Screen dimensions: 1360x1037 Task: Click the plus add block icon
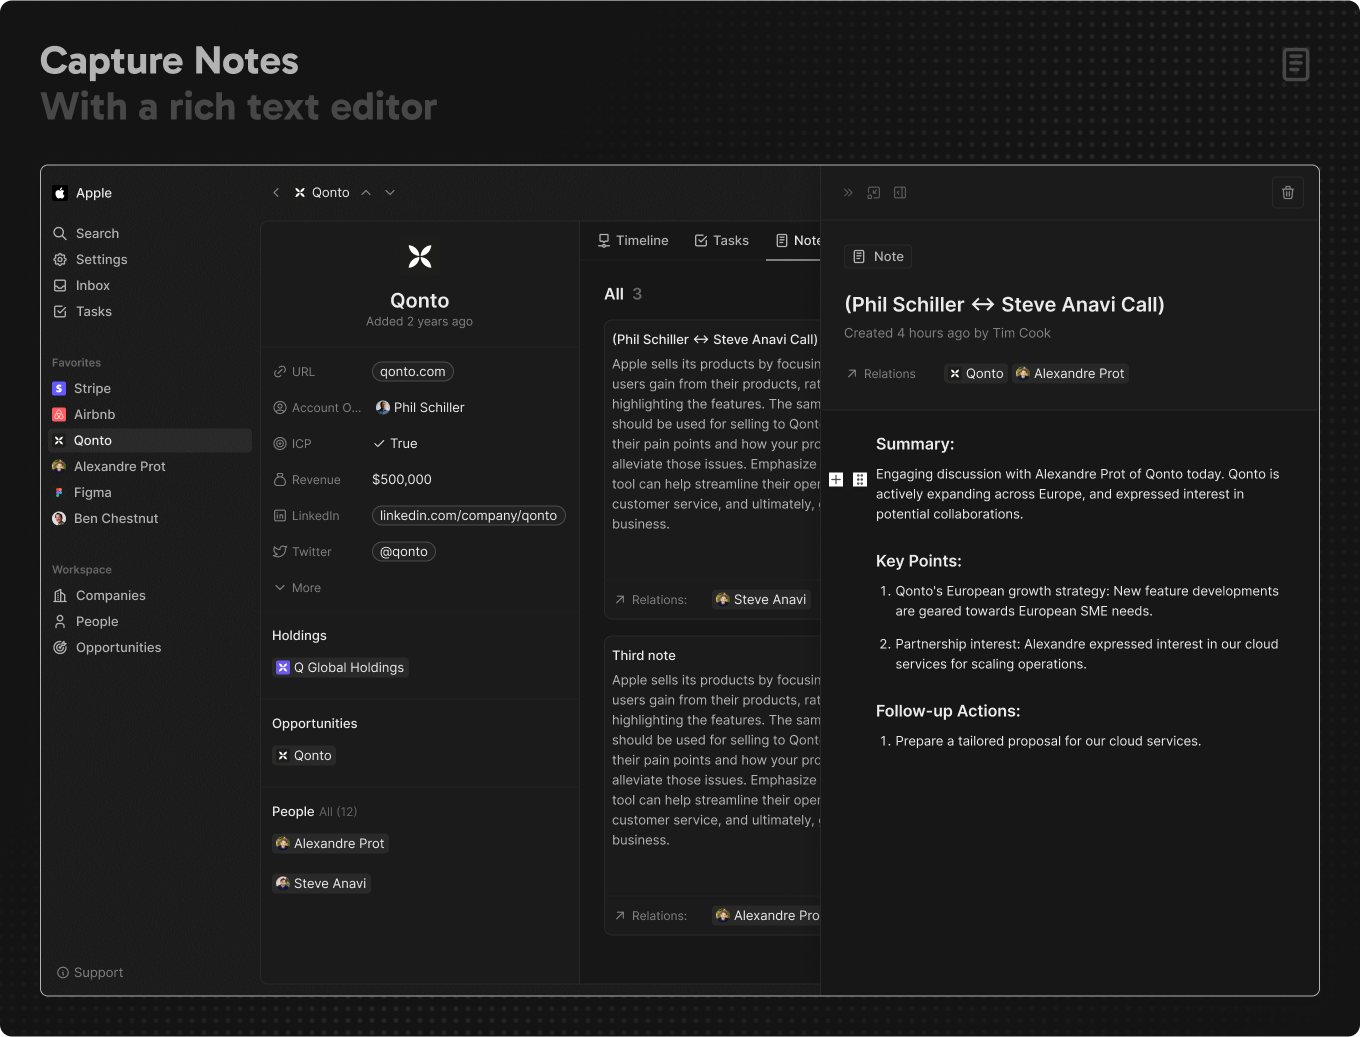click(x=836, y=480)
